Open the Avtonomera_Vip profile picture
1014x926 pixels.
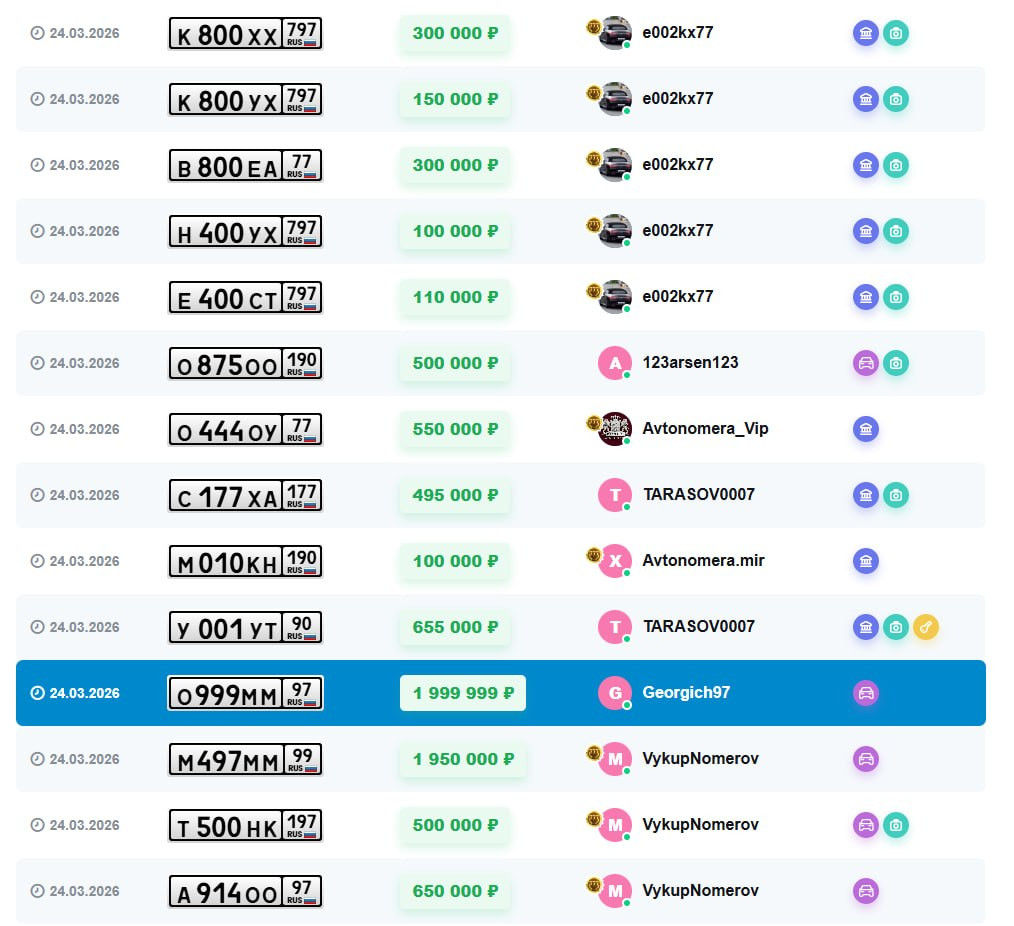pos(615,429)
